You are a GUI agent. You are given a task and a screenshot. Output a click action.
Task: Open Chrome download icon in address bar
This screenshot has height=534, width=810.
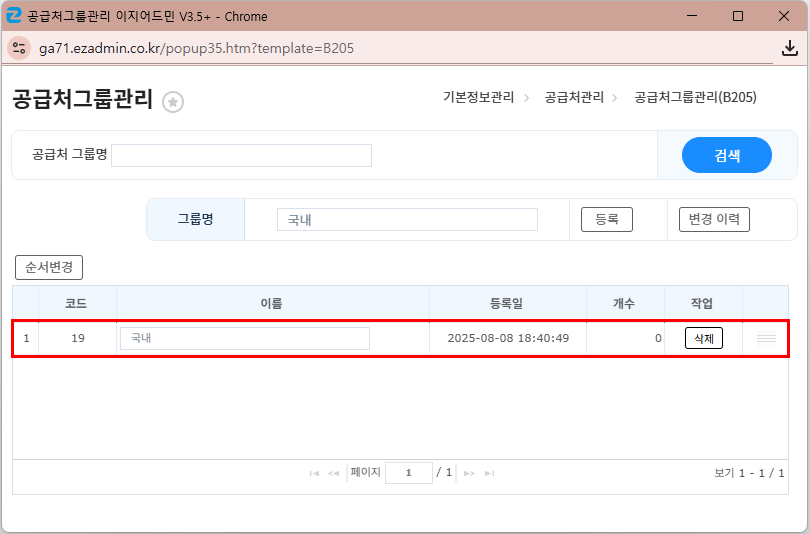pyautogui.click(x=789, y=48)
